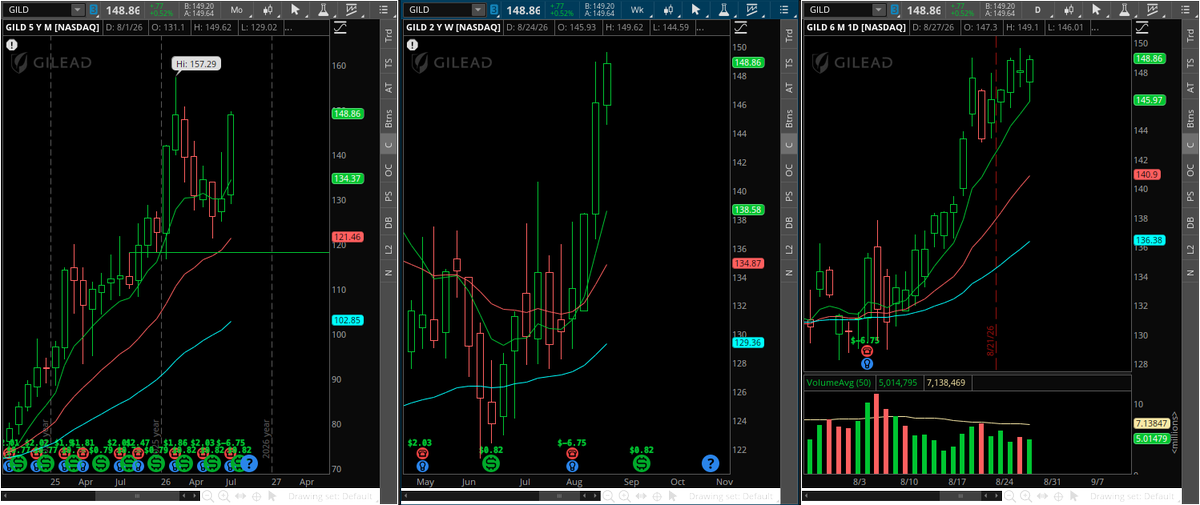Select drawing cursor tool in weekly chart toolbar

696,10
